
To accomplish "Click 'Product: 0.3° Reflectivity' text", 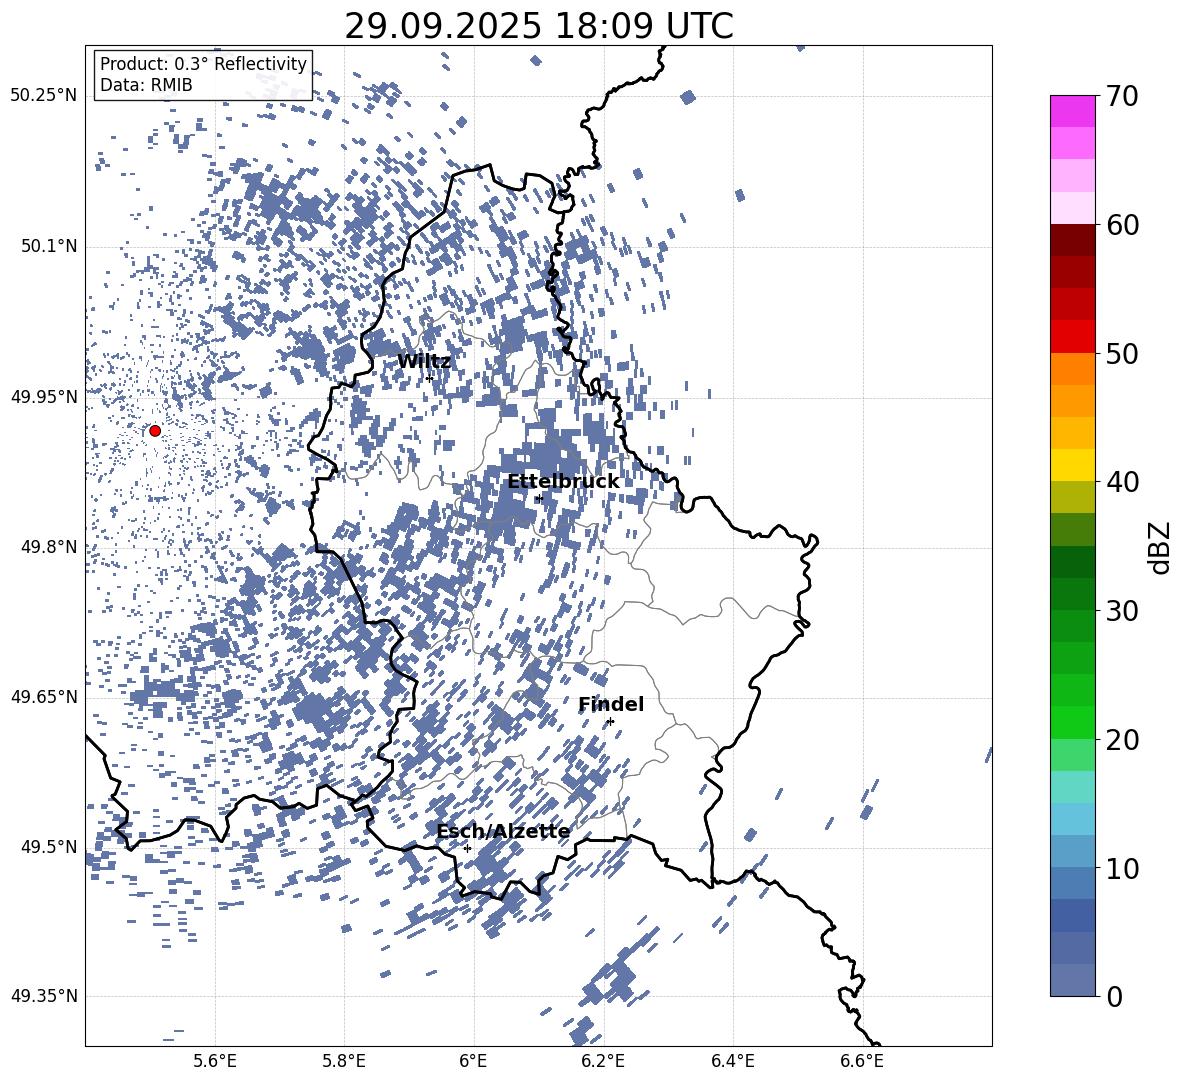I will [x=203, y=64].
